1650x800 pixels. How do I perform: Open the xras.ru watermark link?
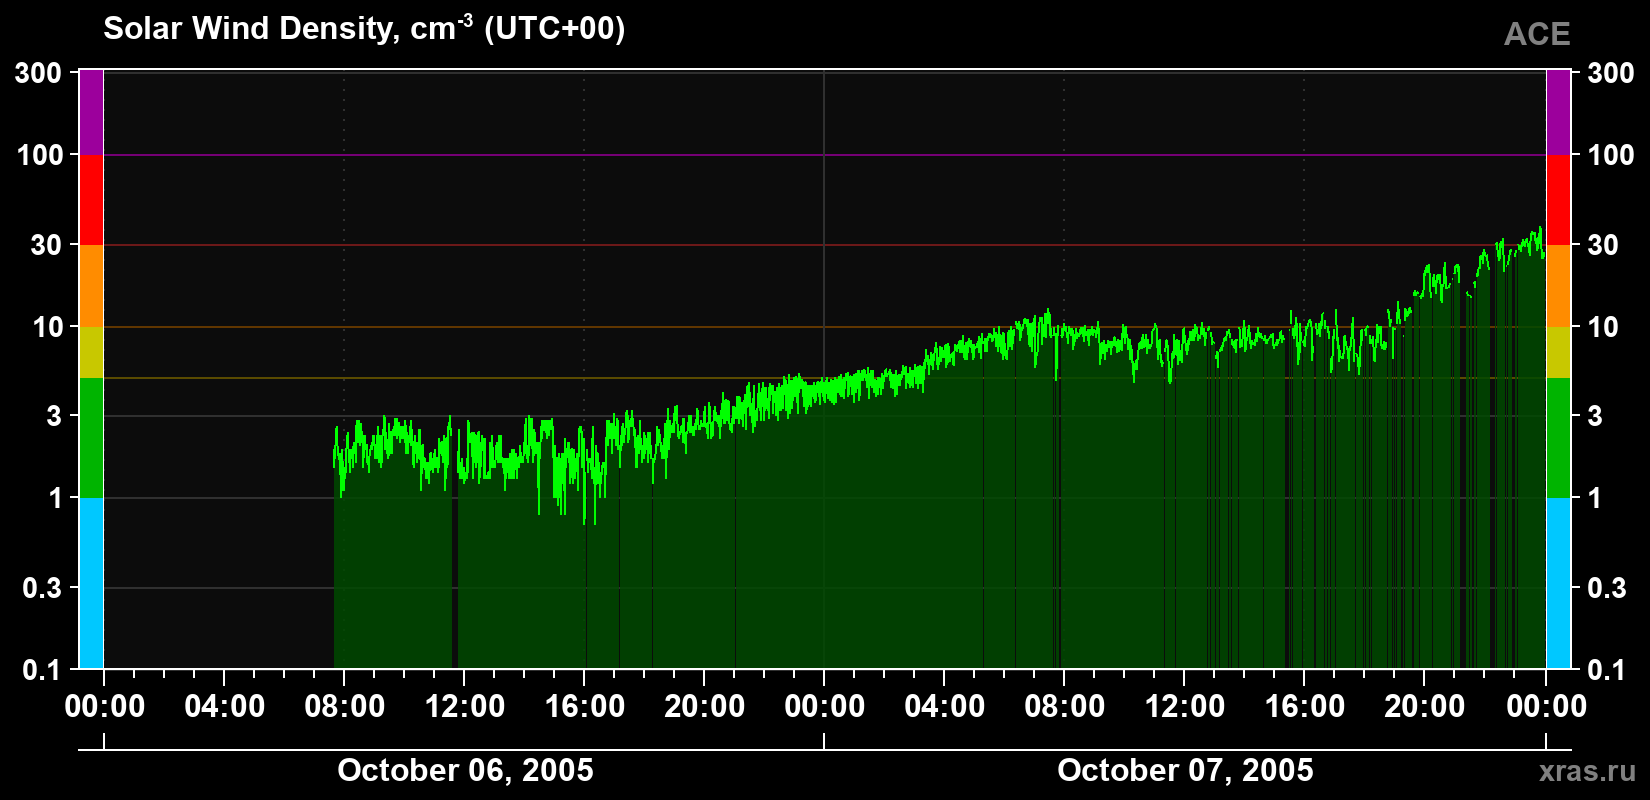[x=1588, y=771]
